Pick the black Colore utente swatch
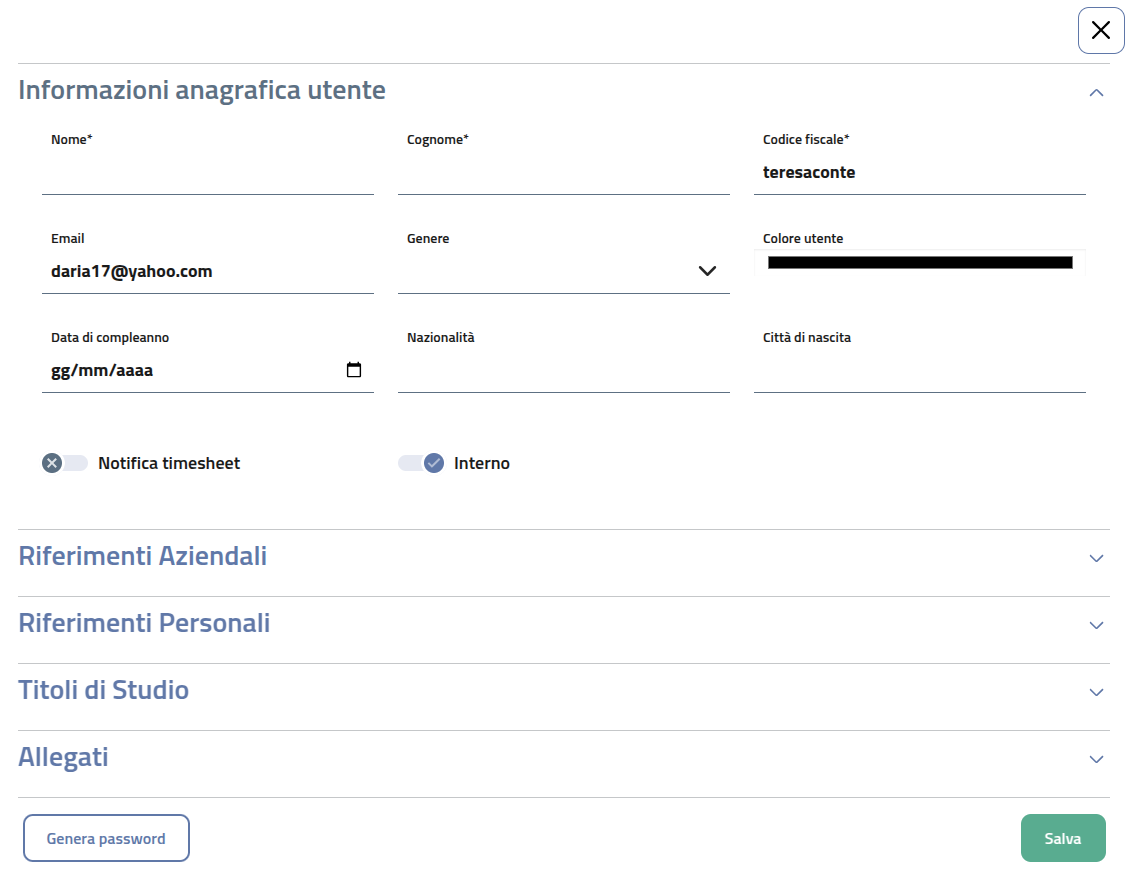Image resolution: width=1129 pixels, height=870 pixels. coord(919,263)
